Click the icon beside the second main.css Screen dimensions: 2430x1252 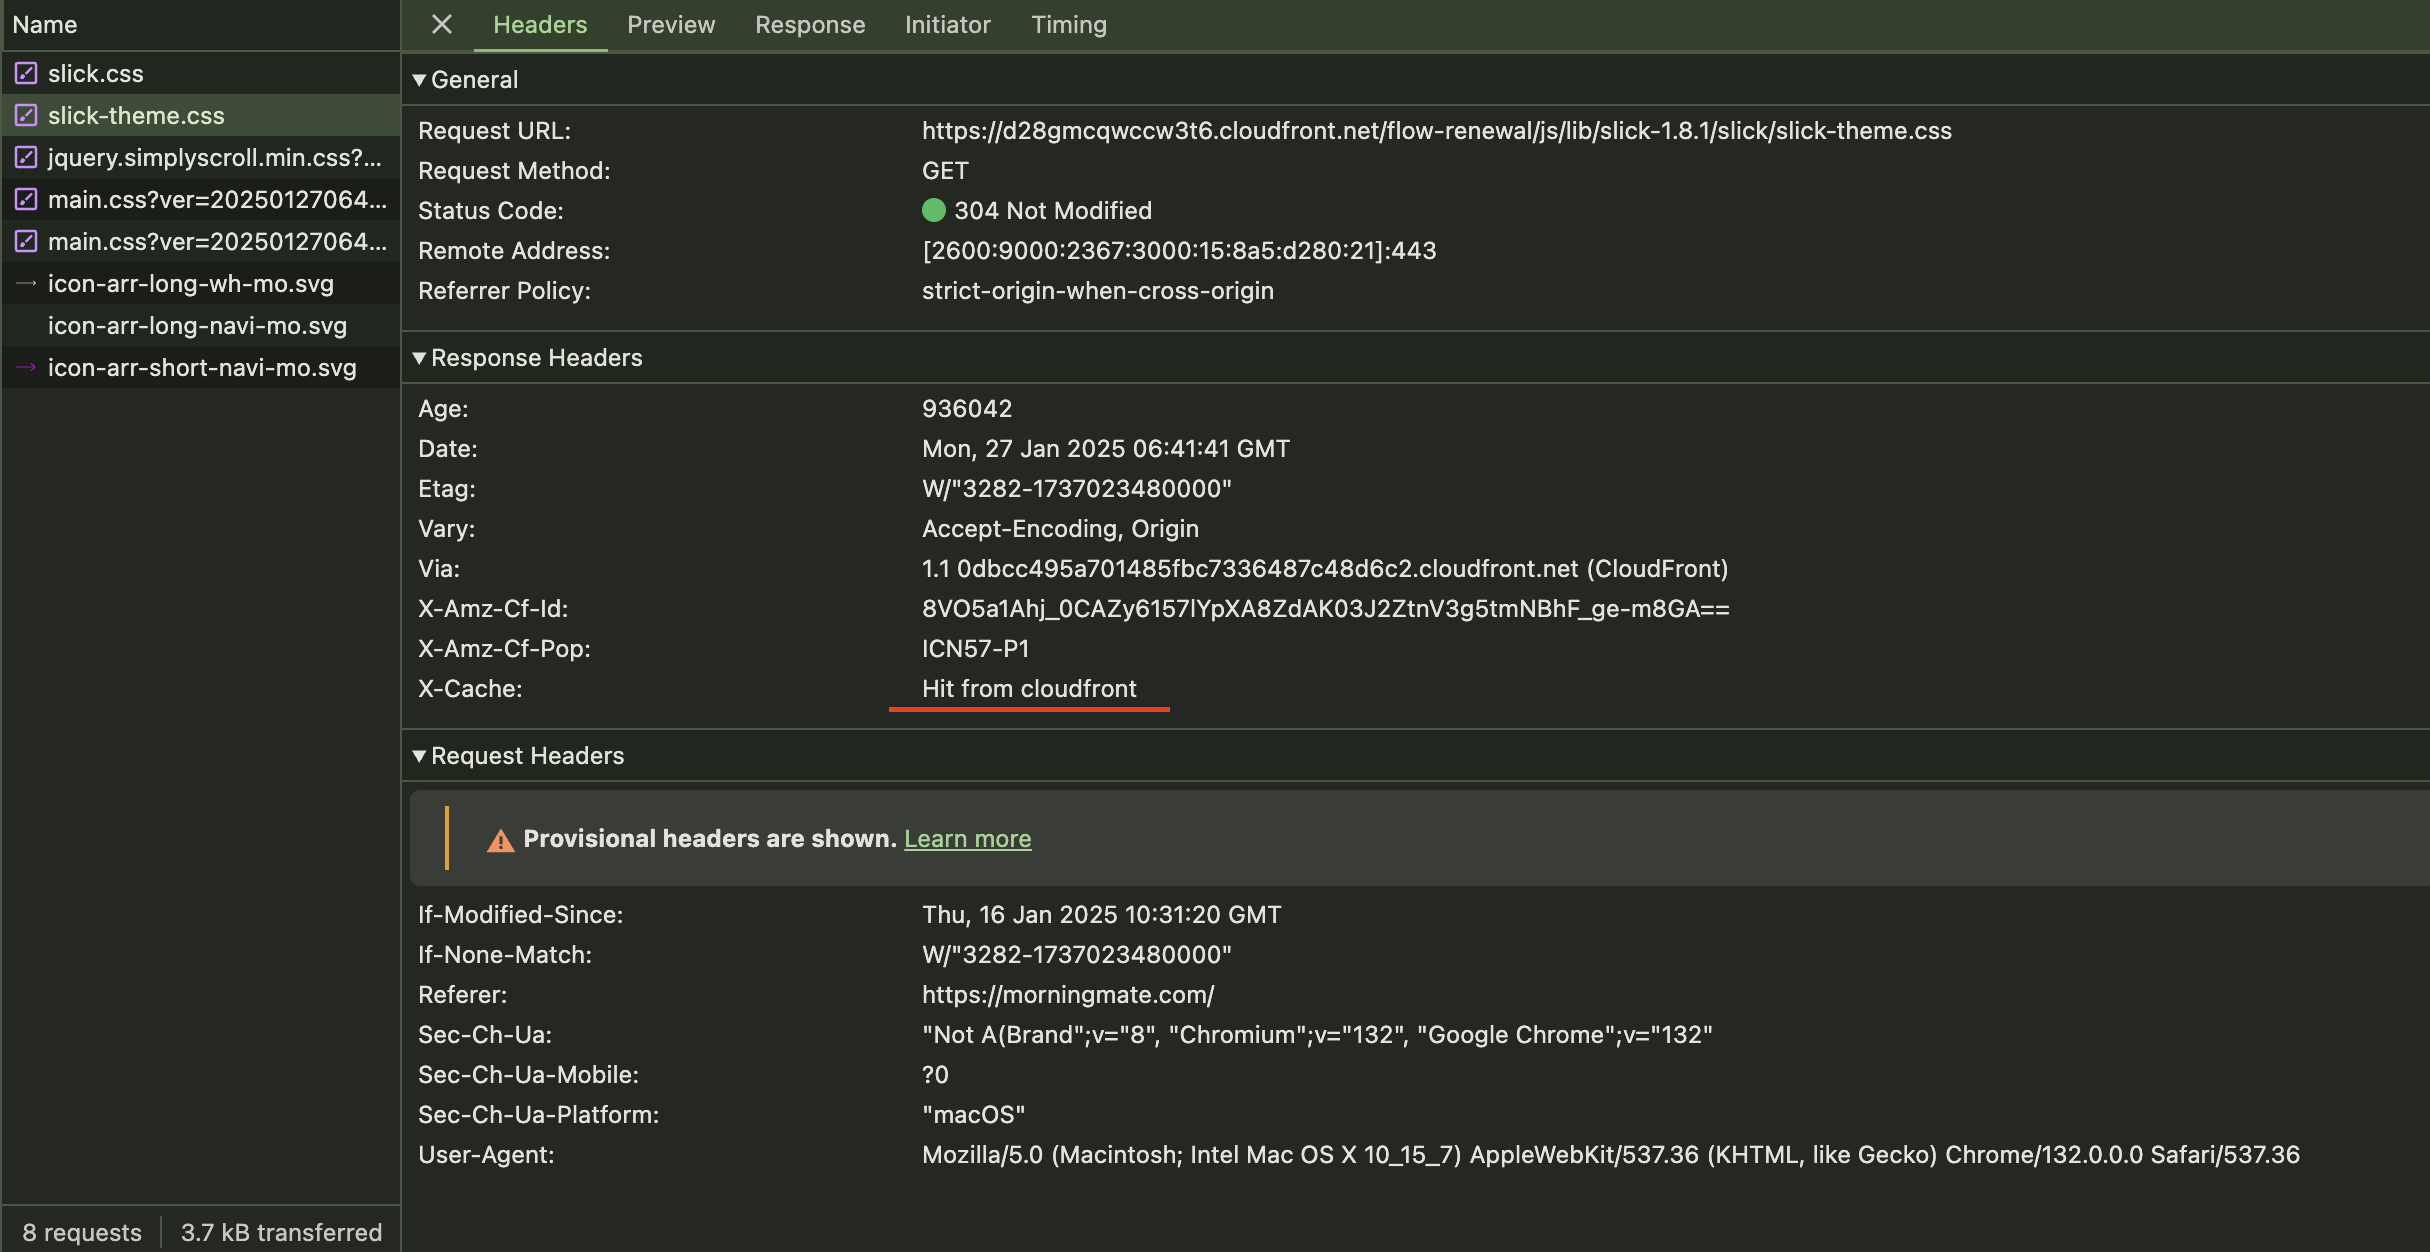[26, 241]
